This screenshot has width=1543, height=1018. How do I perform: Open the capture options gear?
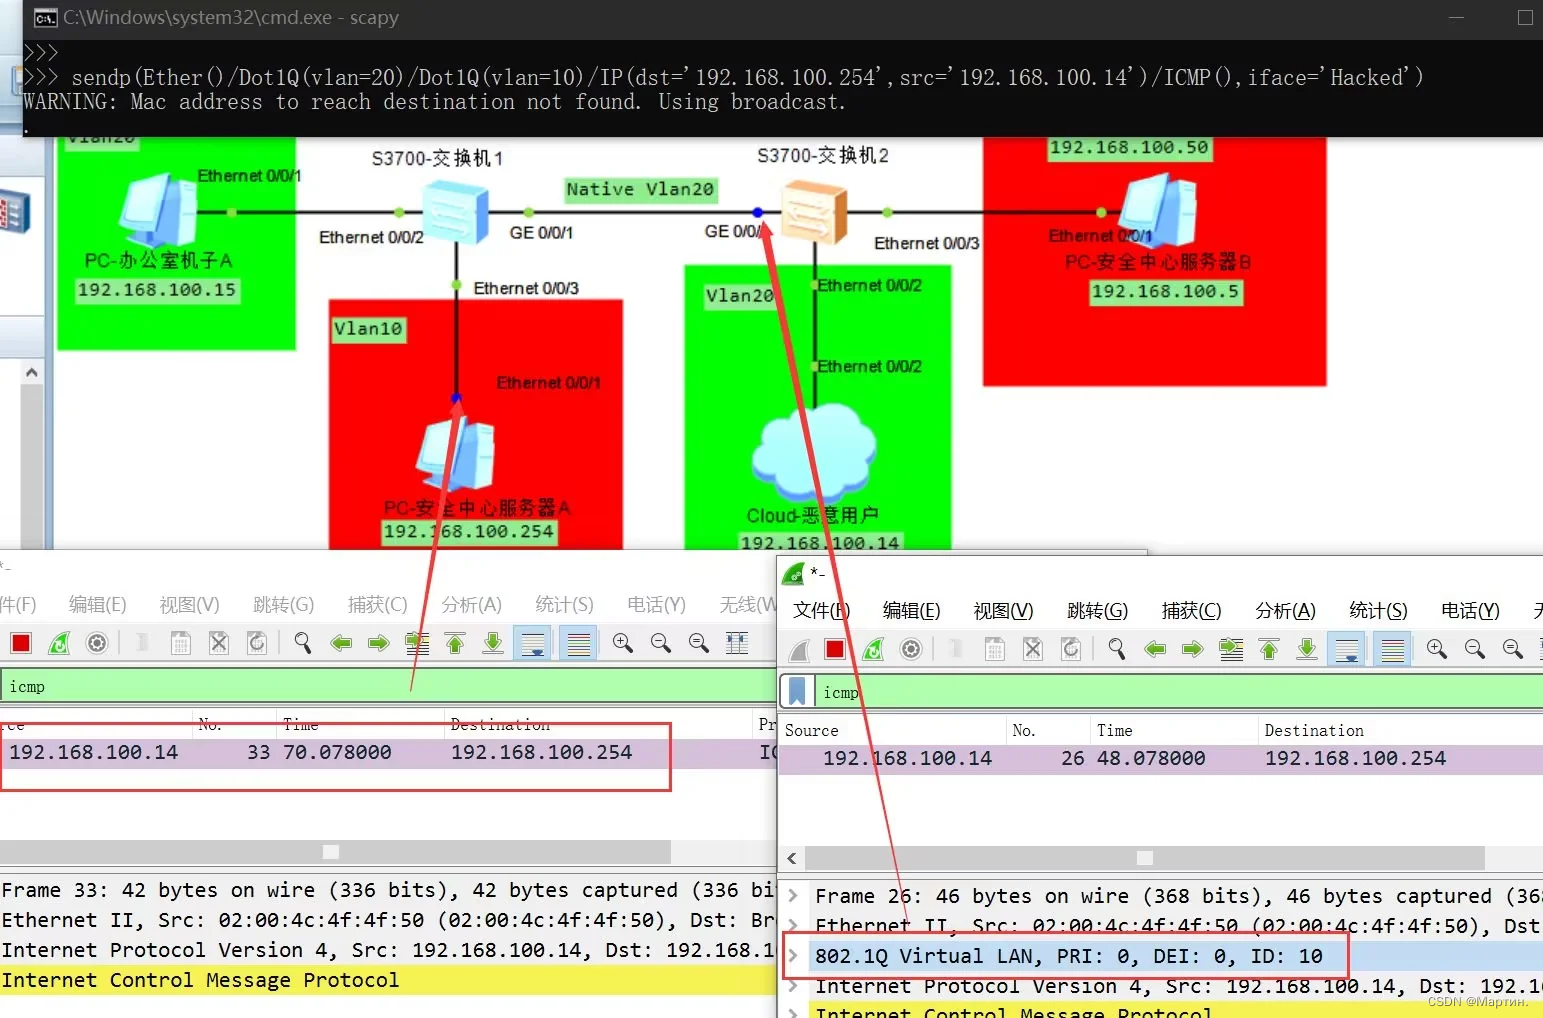coord(96,643)
